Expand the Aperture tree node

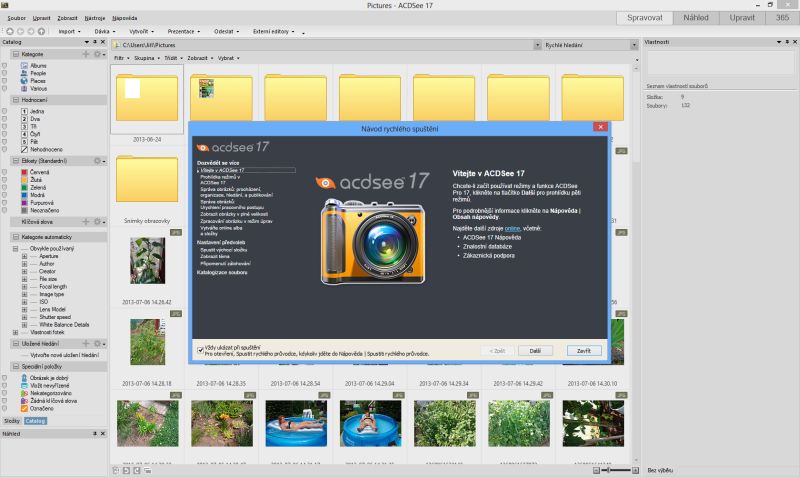point(24,256)
